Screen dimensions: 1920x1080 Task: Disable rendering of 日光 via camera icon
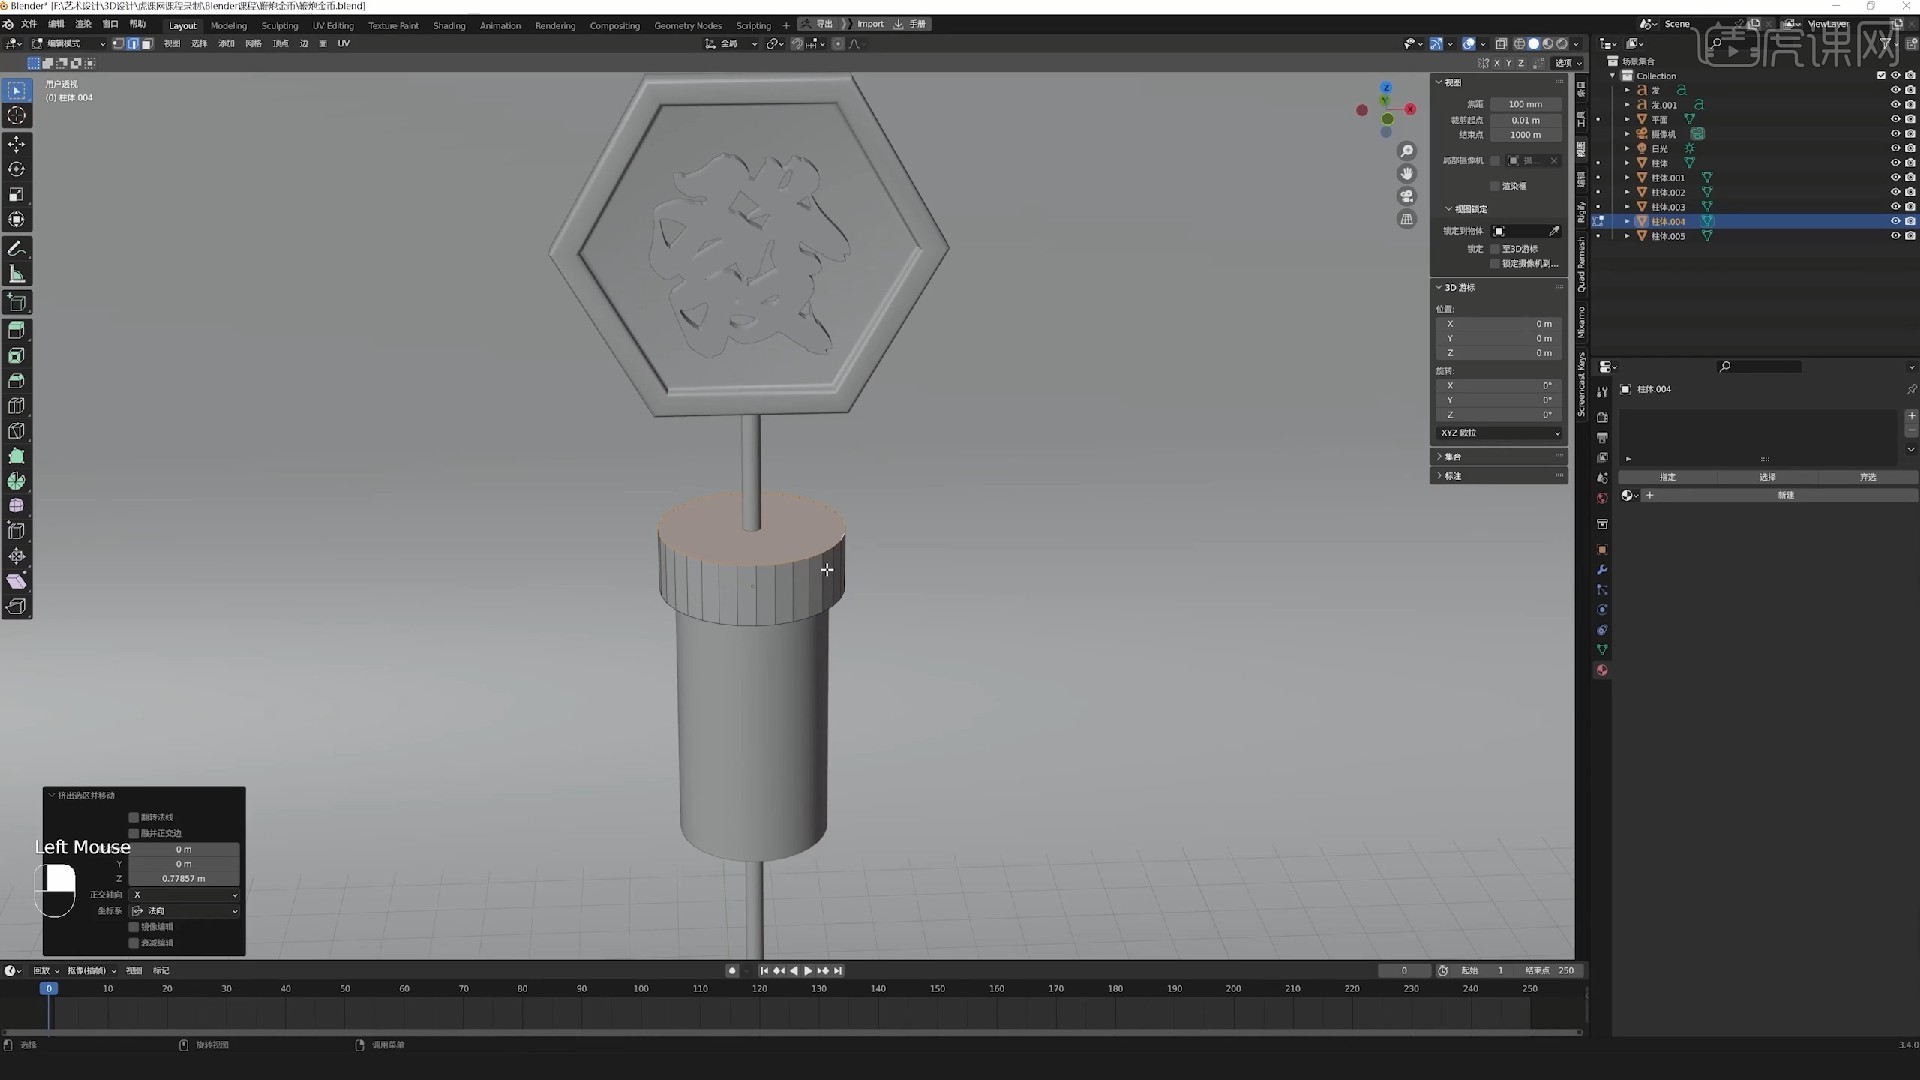click(x=1910, y=148)
